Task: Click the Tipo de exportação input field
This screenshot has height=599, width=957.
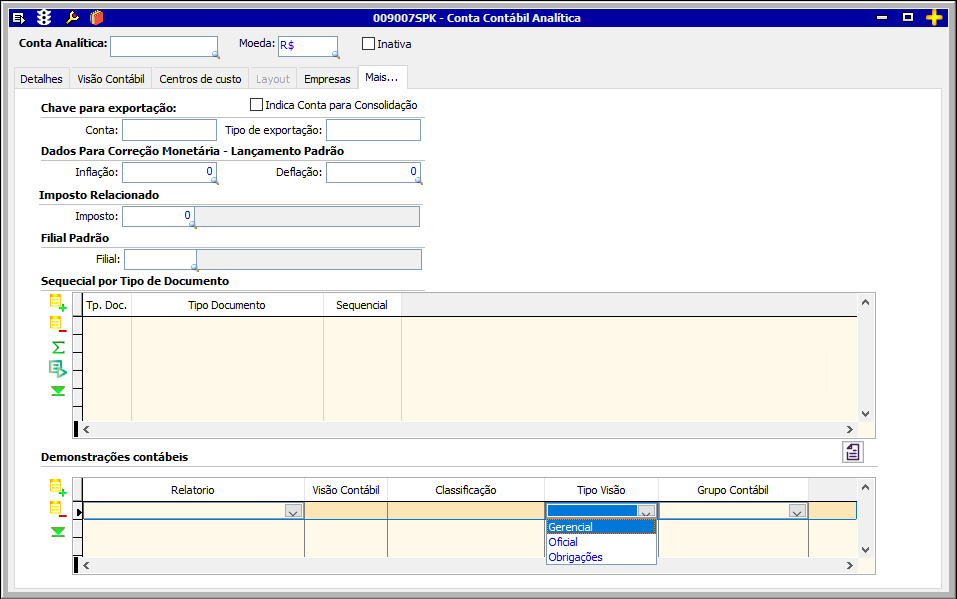Action: pos(373,130)
